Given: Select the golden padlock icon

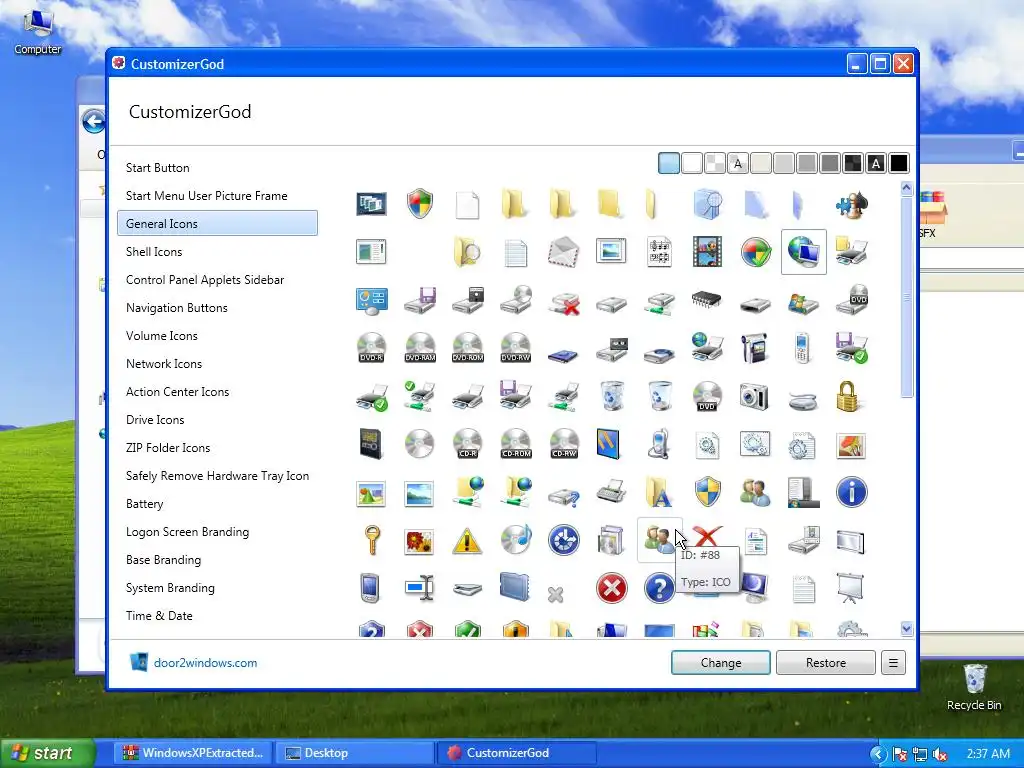Looking at the screenshot, I should 847,396.
